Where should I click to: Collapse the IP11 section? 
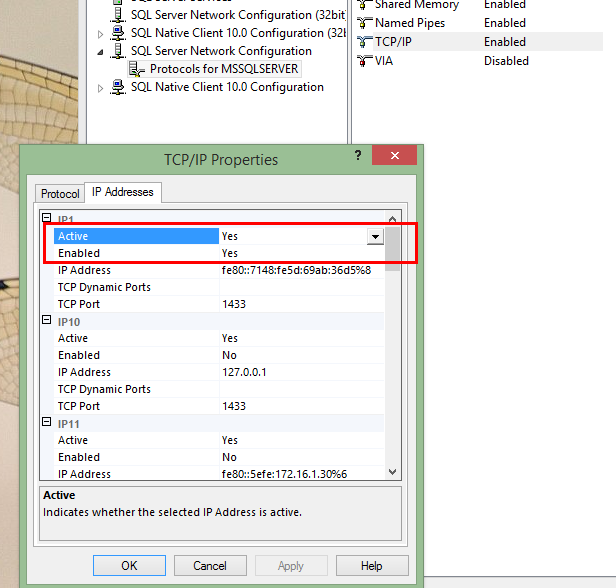click(46, 423)
